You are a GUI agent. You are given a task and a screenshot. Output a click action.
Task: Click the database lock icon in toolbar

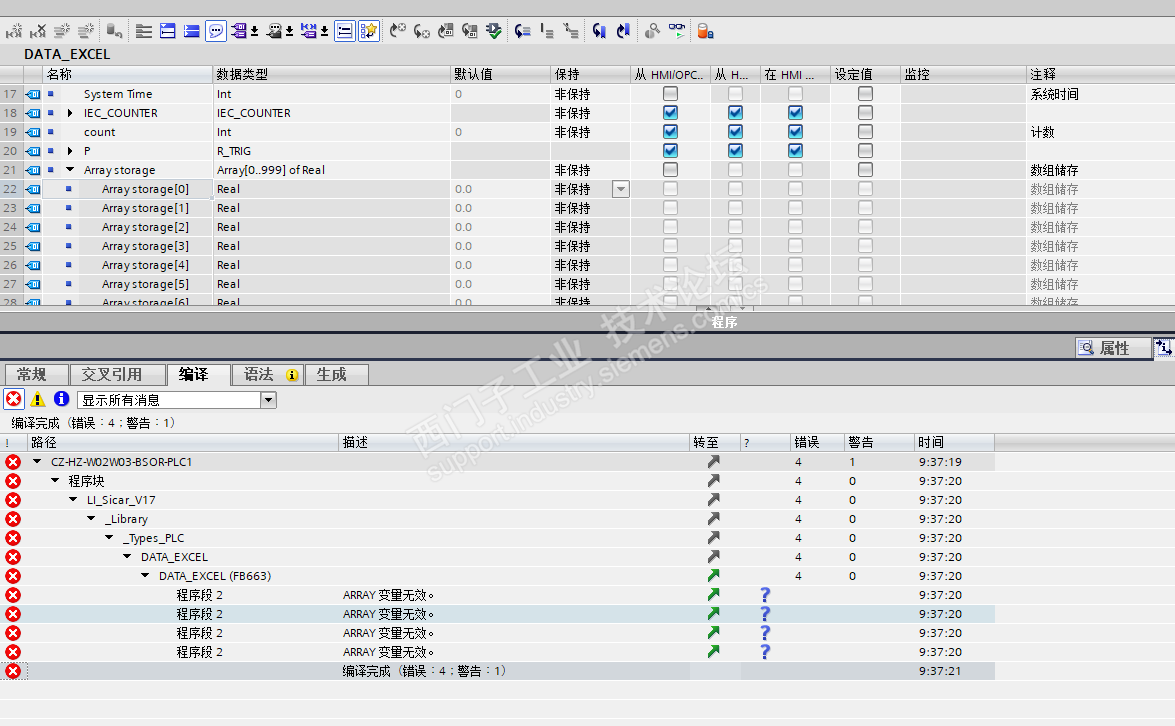pyautogui.click(x=705, y=31)
